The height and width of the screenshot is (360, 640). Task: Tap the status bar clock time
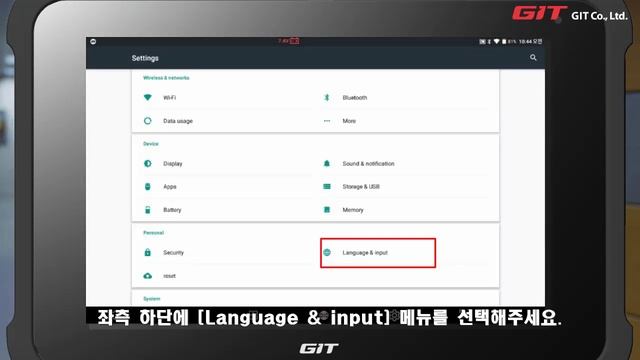(x=530, y=42)
